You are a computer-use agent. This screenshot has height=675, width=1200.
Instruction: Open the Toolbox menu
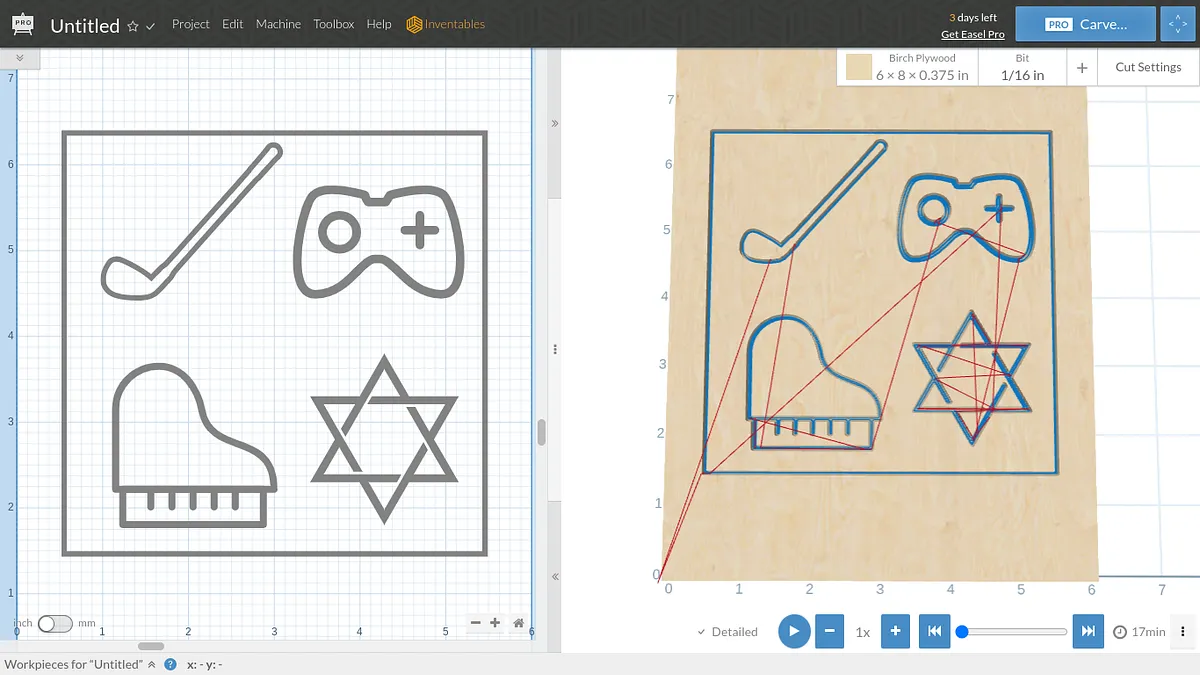(x=333, y=24)
